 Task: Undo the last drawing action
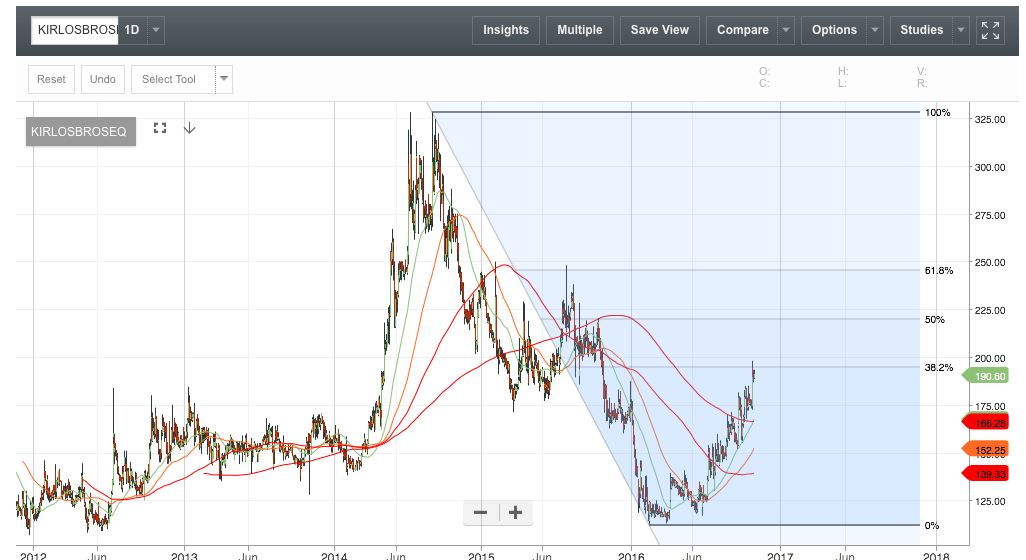point(103,79)
